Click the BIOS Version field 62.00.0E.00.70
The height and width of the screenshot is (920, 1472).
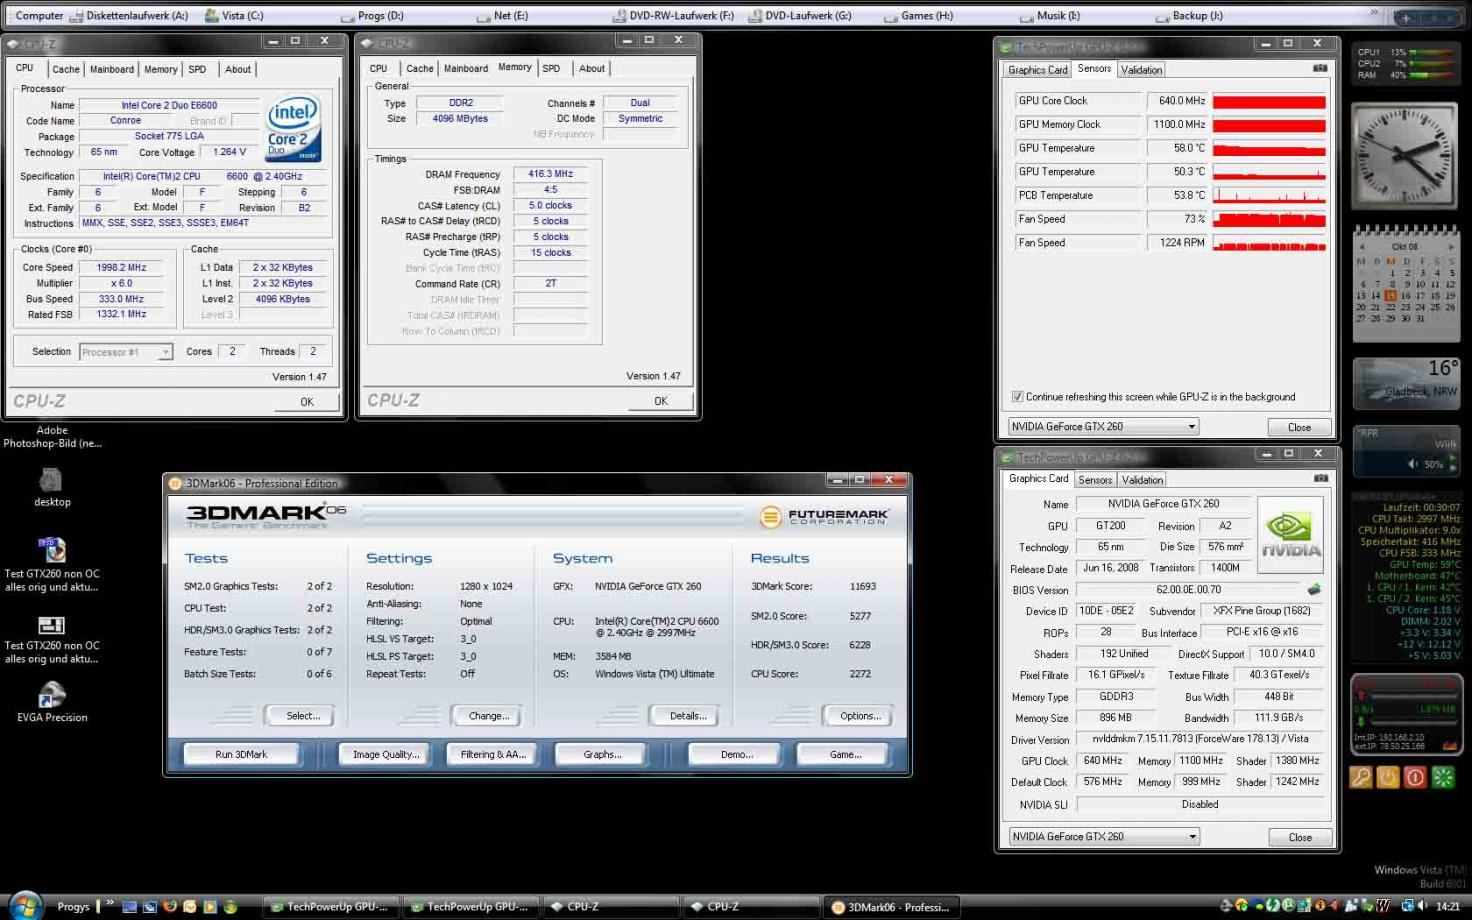[1188, 590]
